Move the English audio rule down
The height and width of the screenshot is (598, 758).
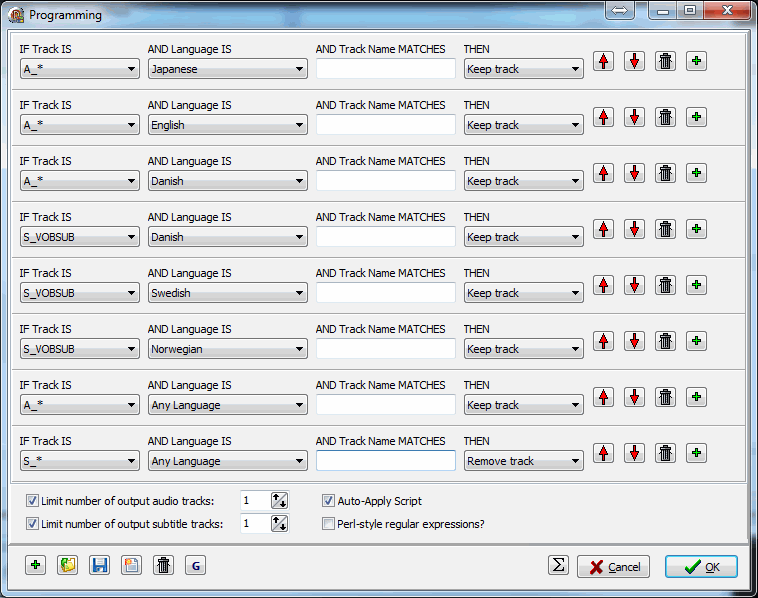634,117
